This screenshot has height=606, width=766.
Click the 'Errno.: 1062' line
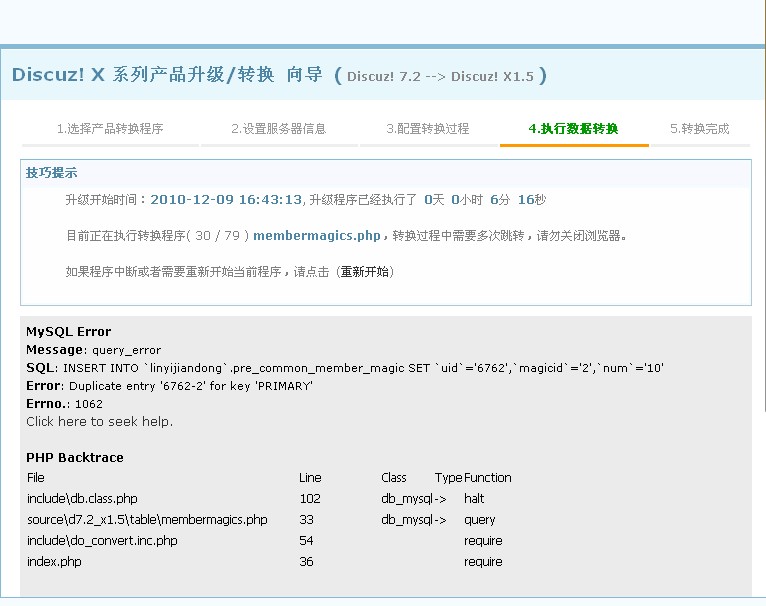tap(64, 404)
